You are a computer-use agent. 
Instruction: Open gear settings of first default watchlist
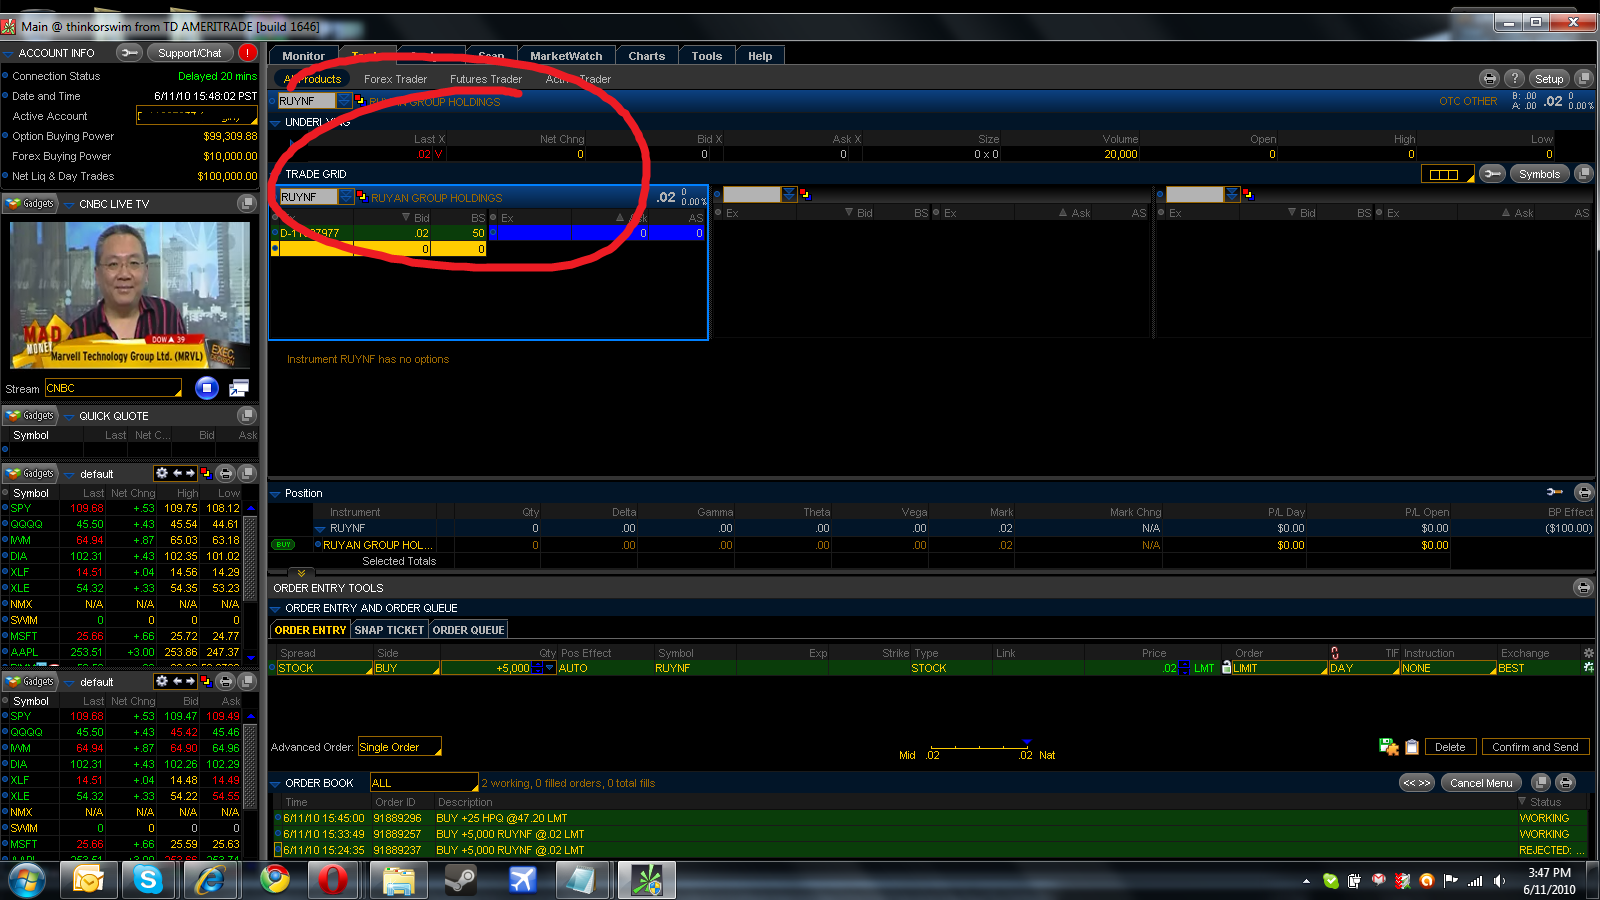(161, 473)
